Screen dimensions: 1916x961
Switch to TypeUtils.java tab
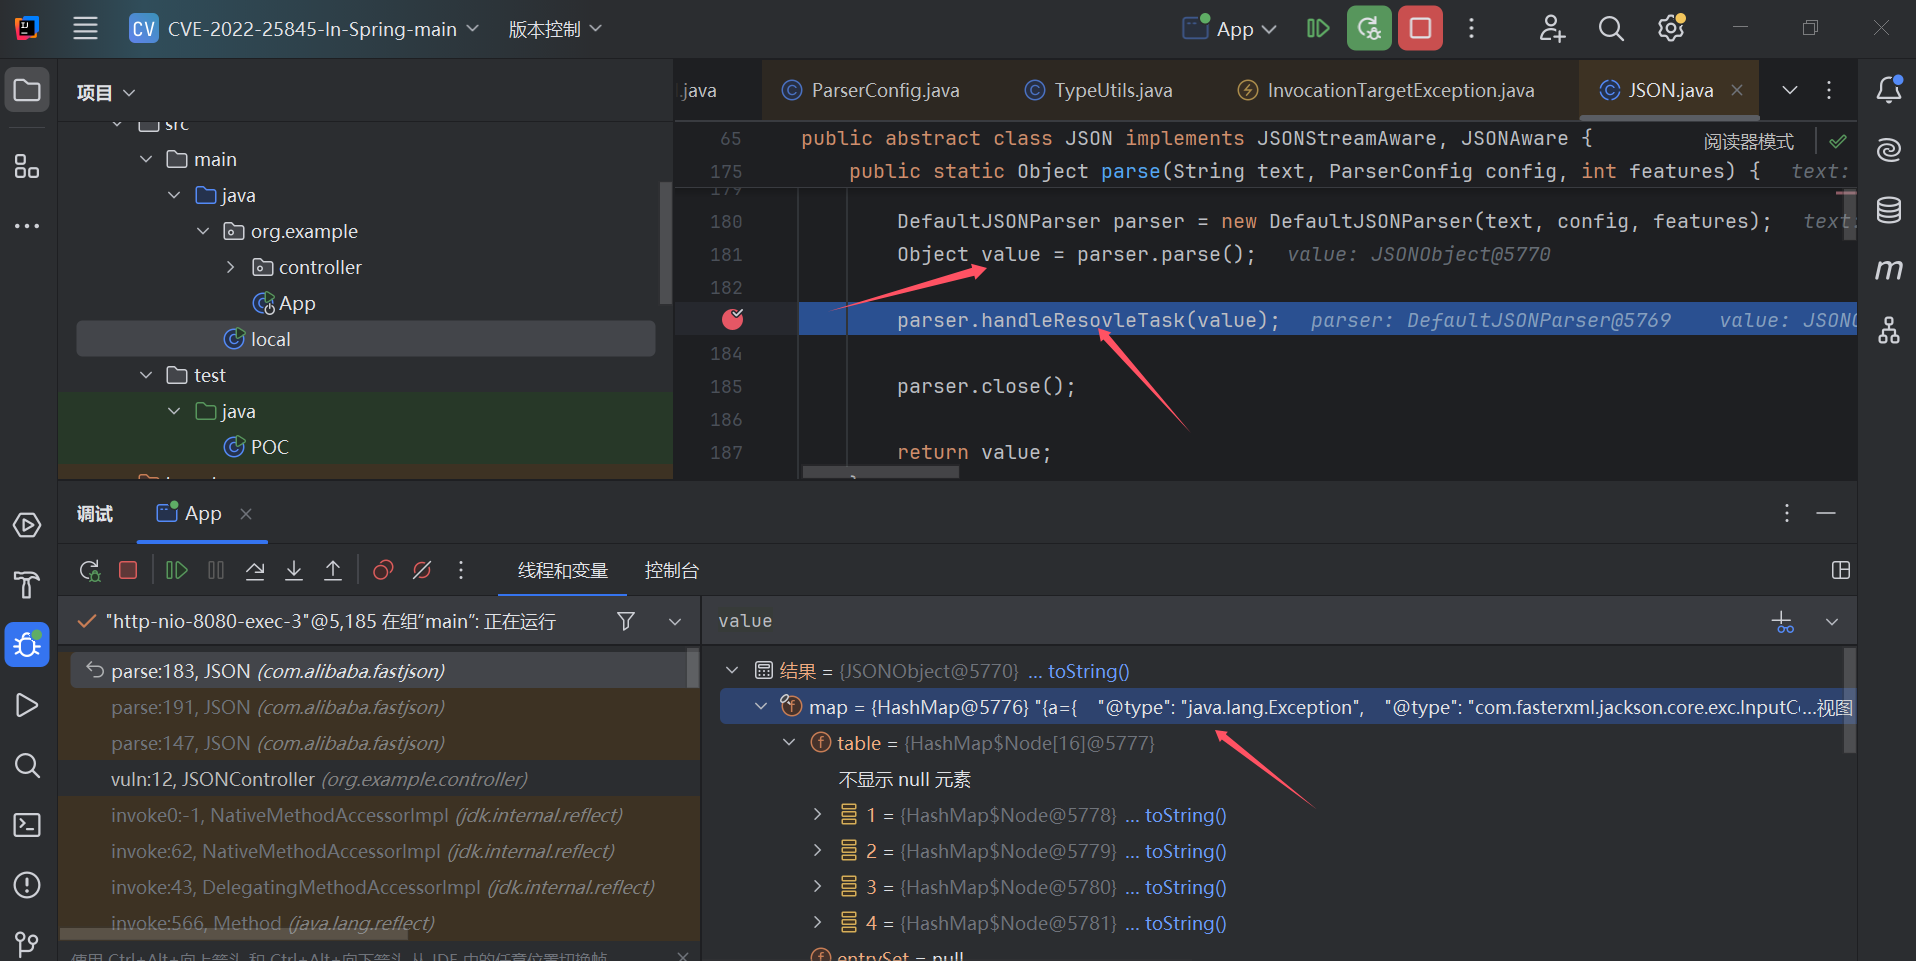pyautogui.click(x=1099, y=90)
